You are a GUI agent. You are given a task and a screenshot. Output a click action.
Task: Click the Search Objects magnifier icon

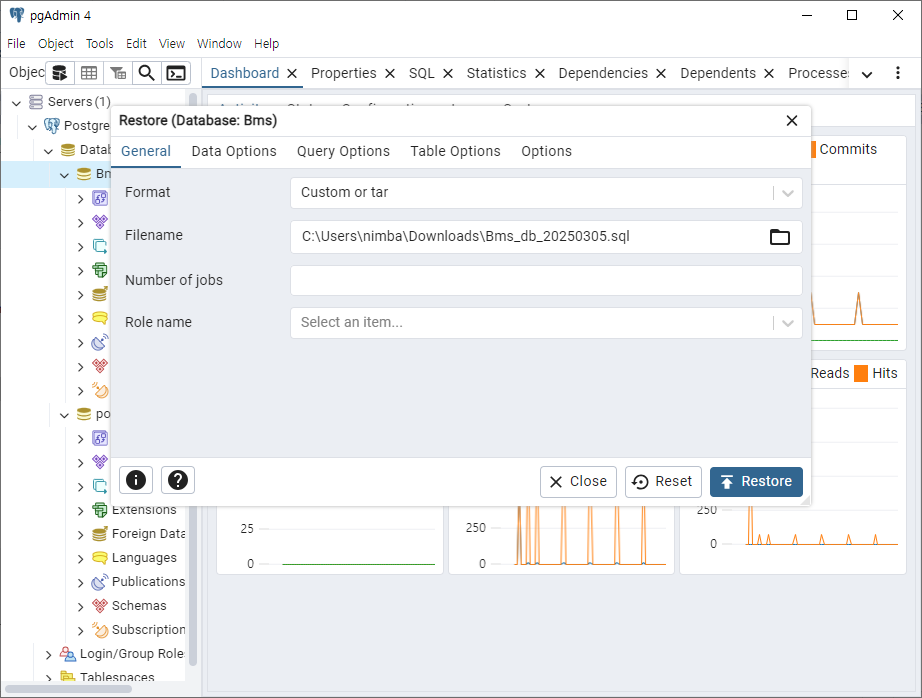coord(146,73)
